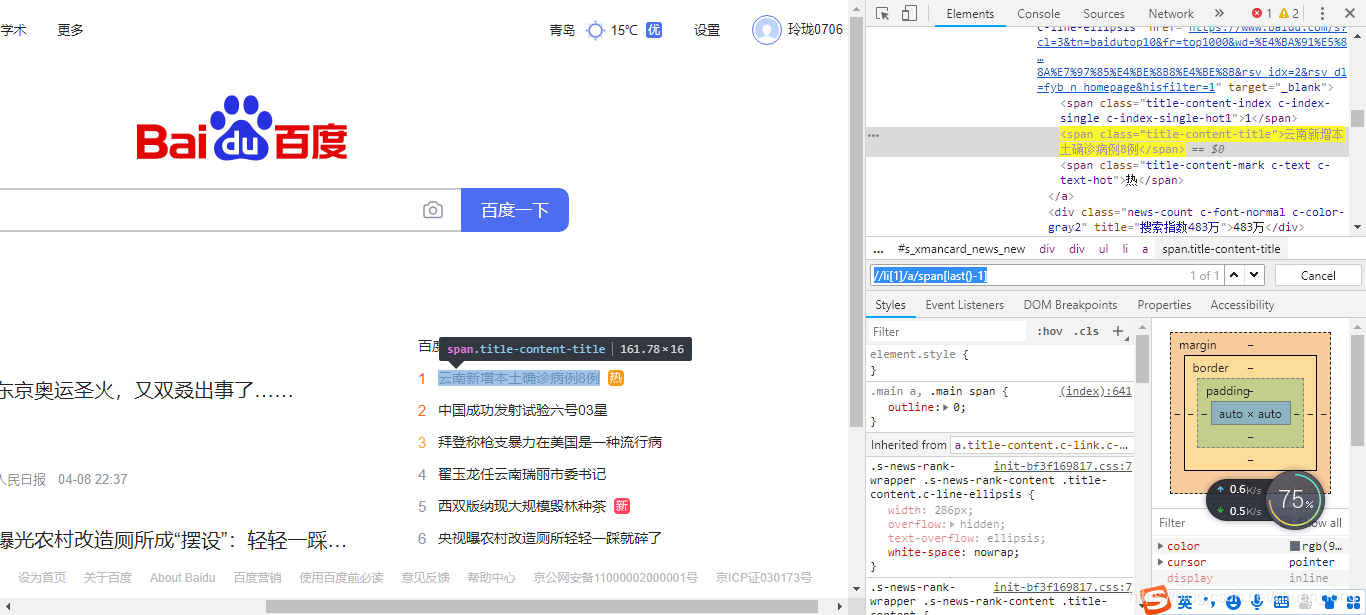This screenshot has width=1366, height=615.
Task: Click Elements panel scroll-down arrow
Action: pos(1357,227)
